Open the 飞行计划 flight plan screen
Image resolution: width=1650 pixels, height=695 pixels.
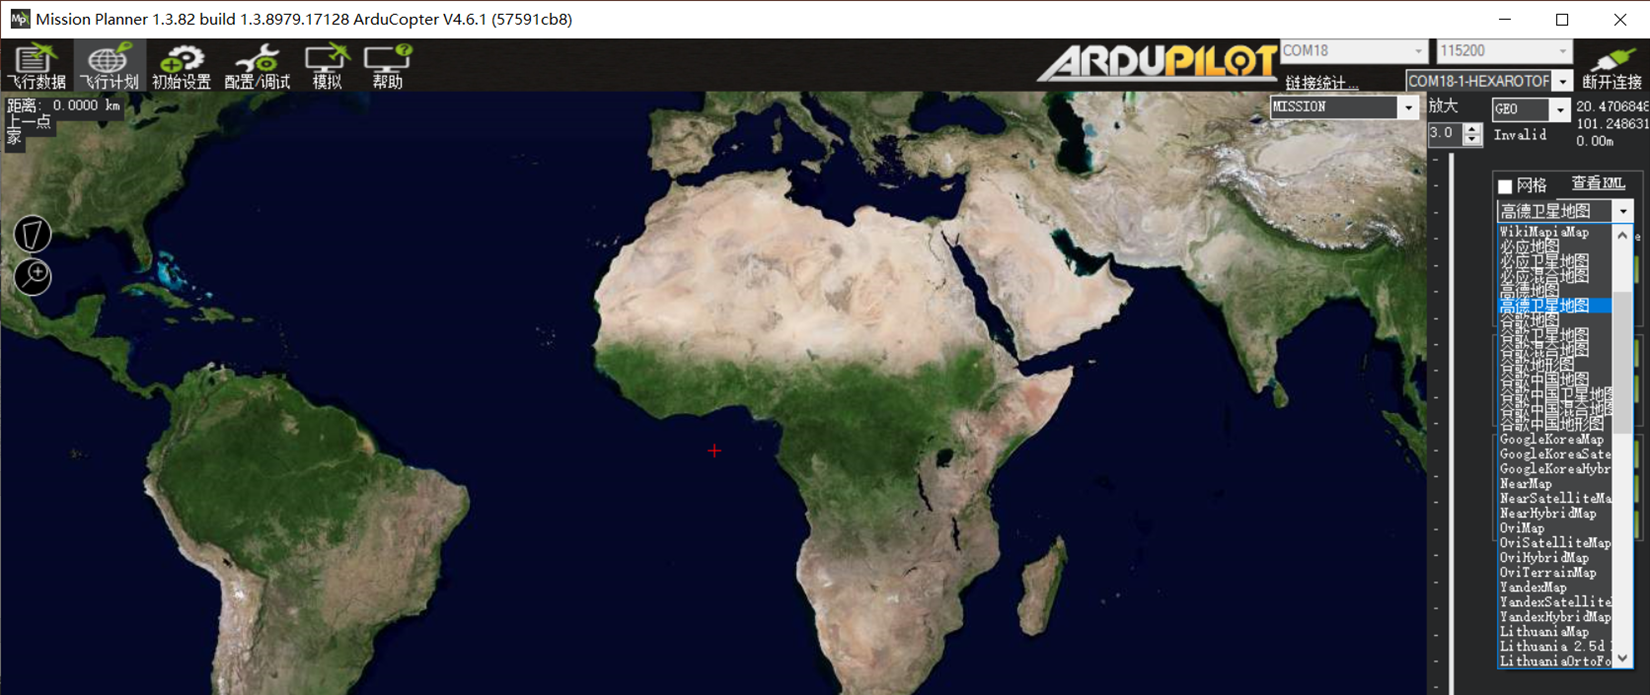click(x=109, y=66)
